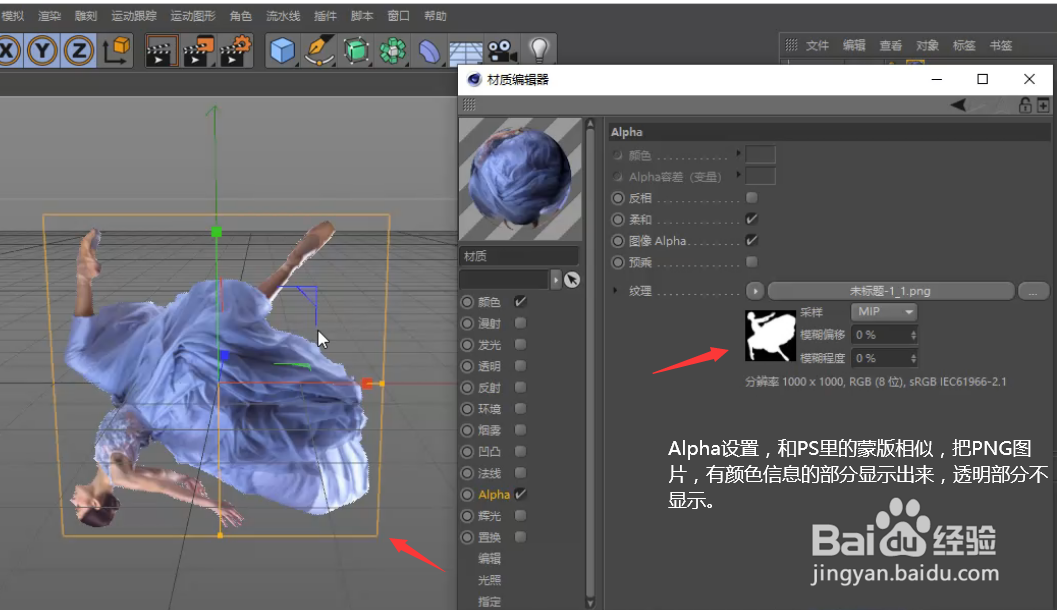Click the object manager grip icon
The image size is (1057, 610).
coord(791,45)
